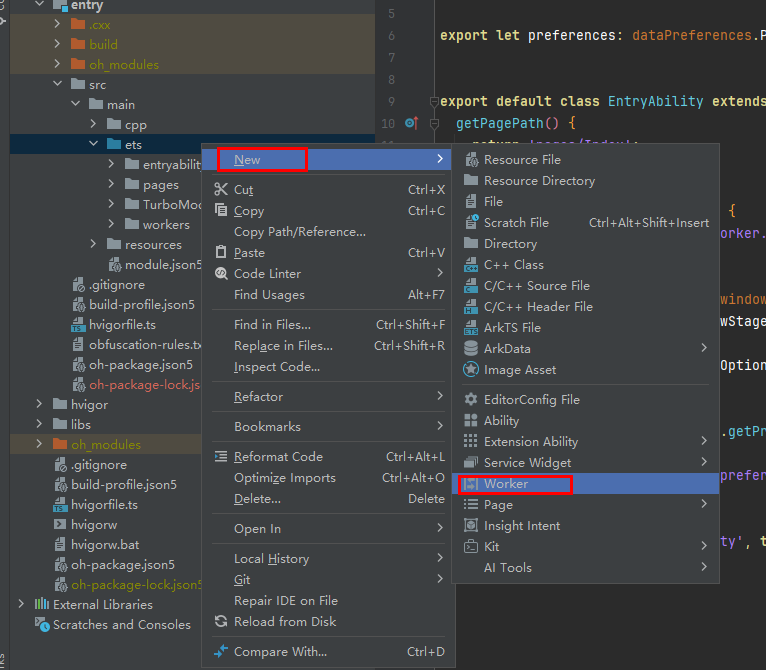Click the ArkTS File icon
The image size is (766, 670).
(x=471, y=327)
